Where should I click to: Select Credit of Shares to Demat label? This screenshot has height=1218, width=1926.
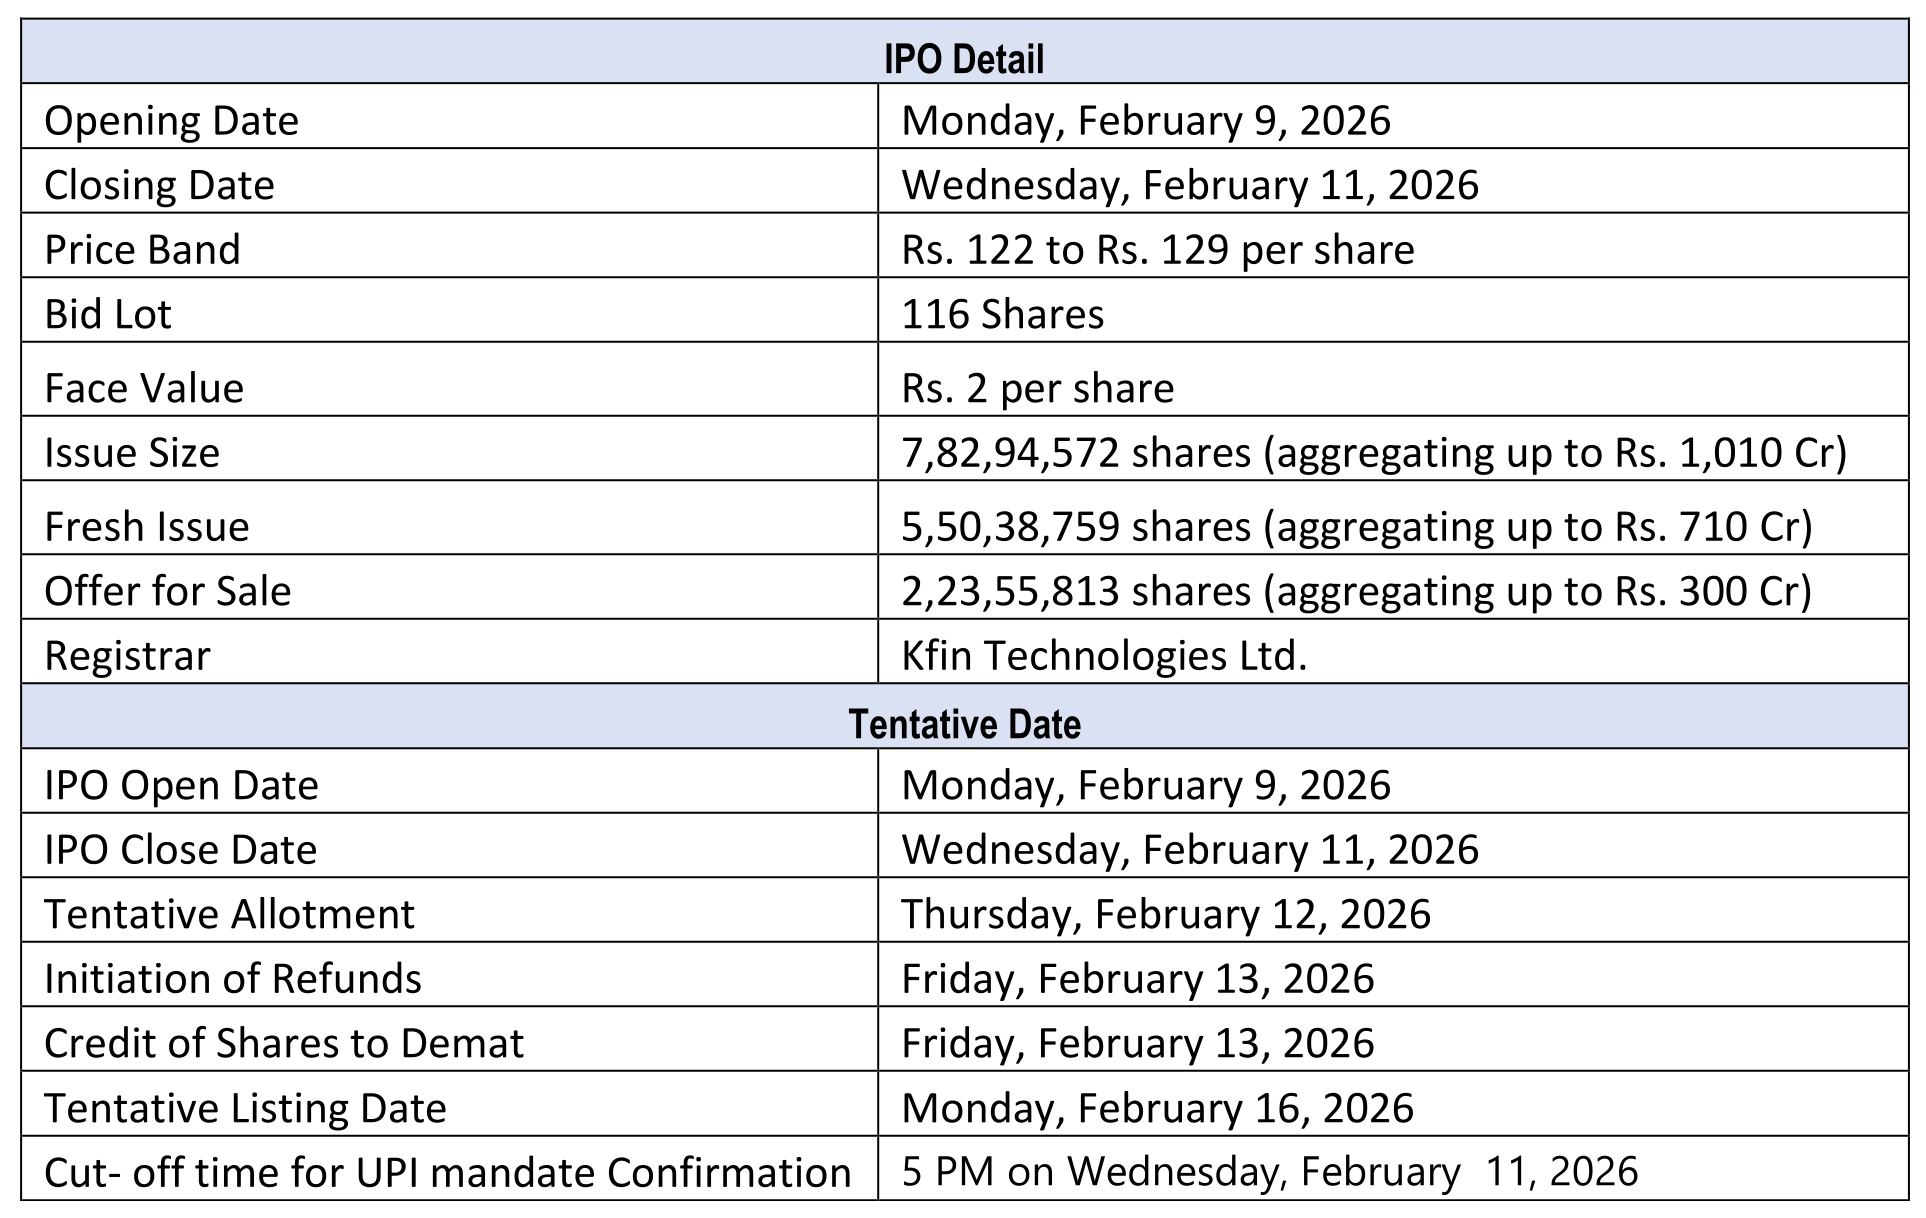[x=284, y=1044]
